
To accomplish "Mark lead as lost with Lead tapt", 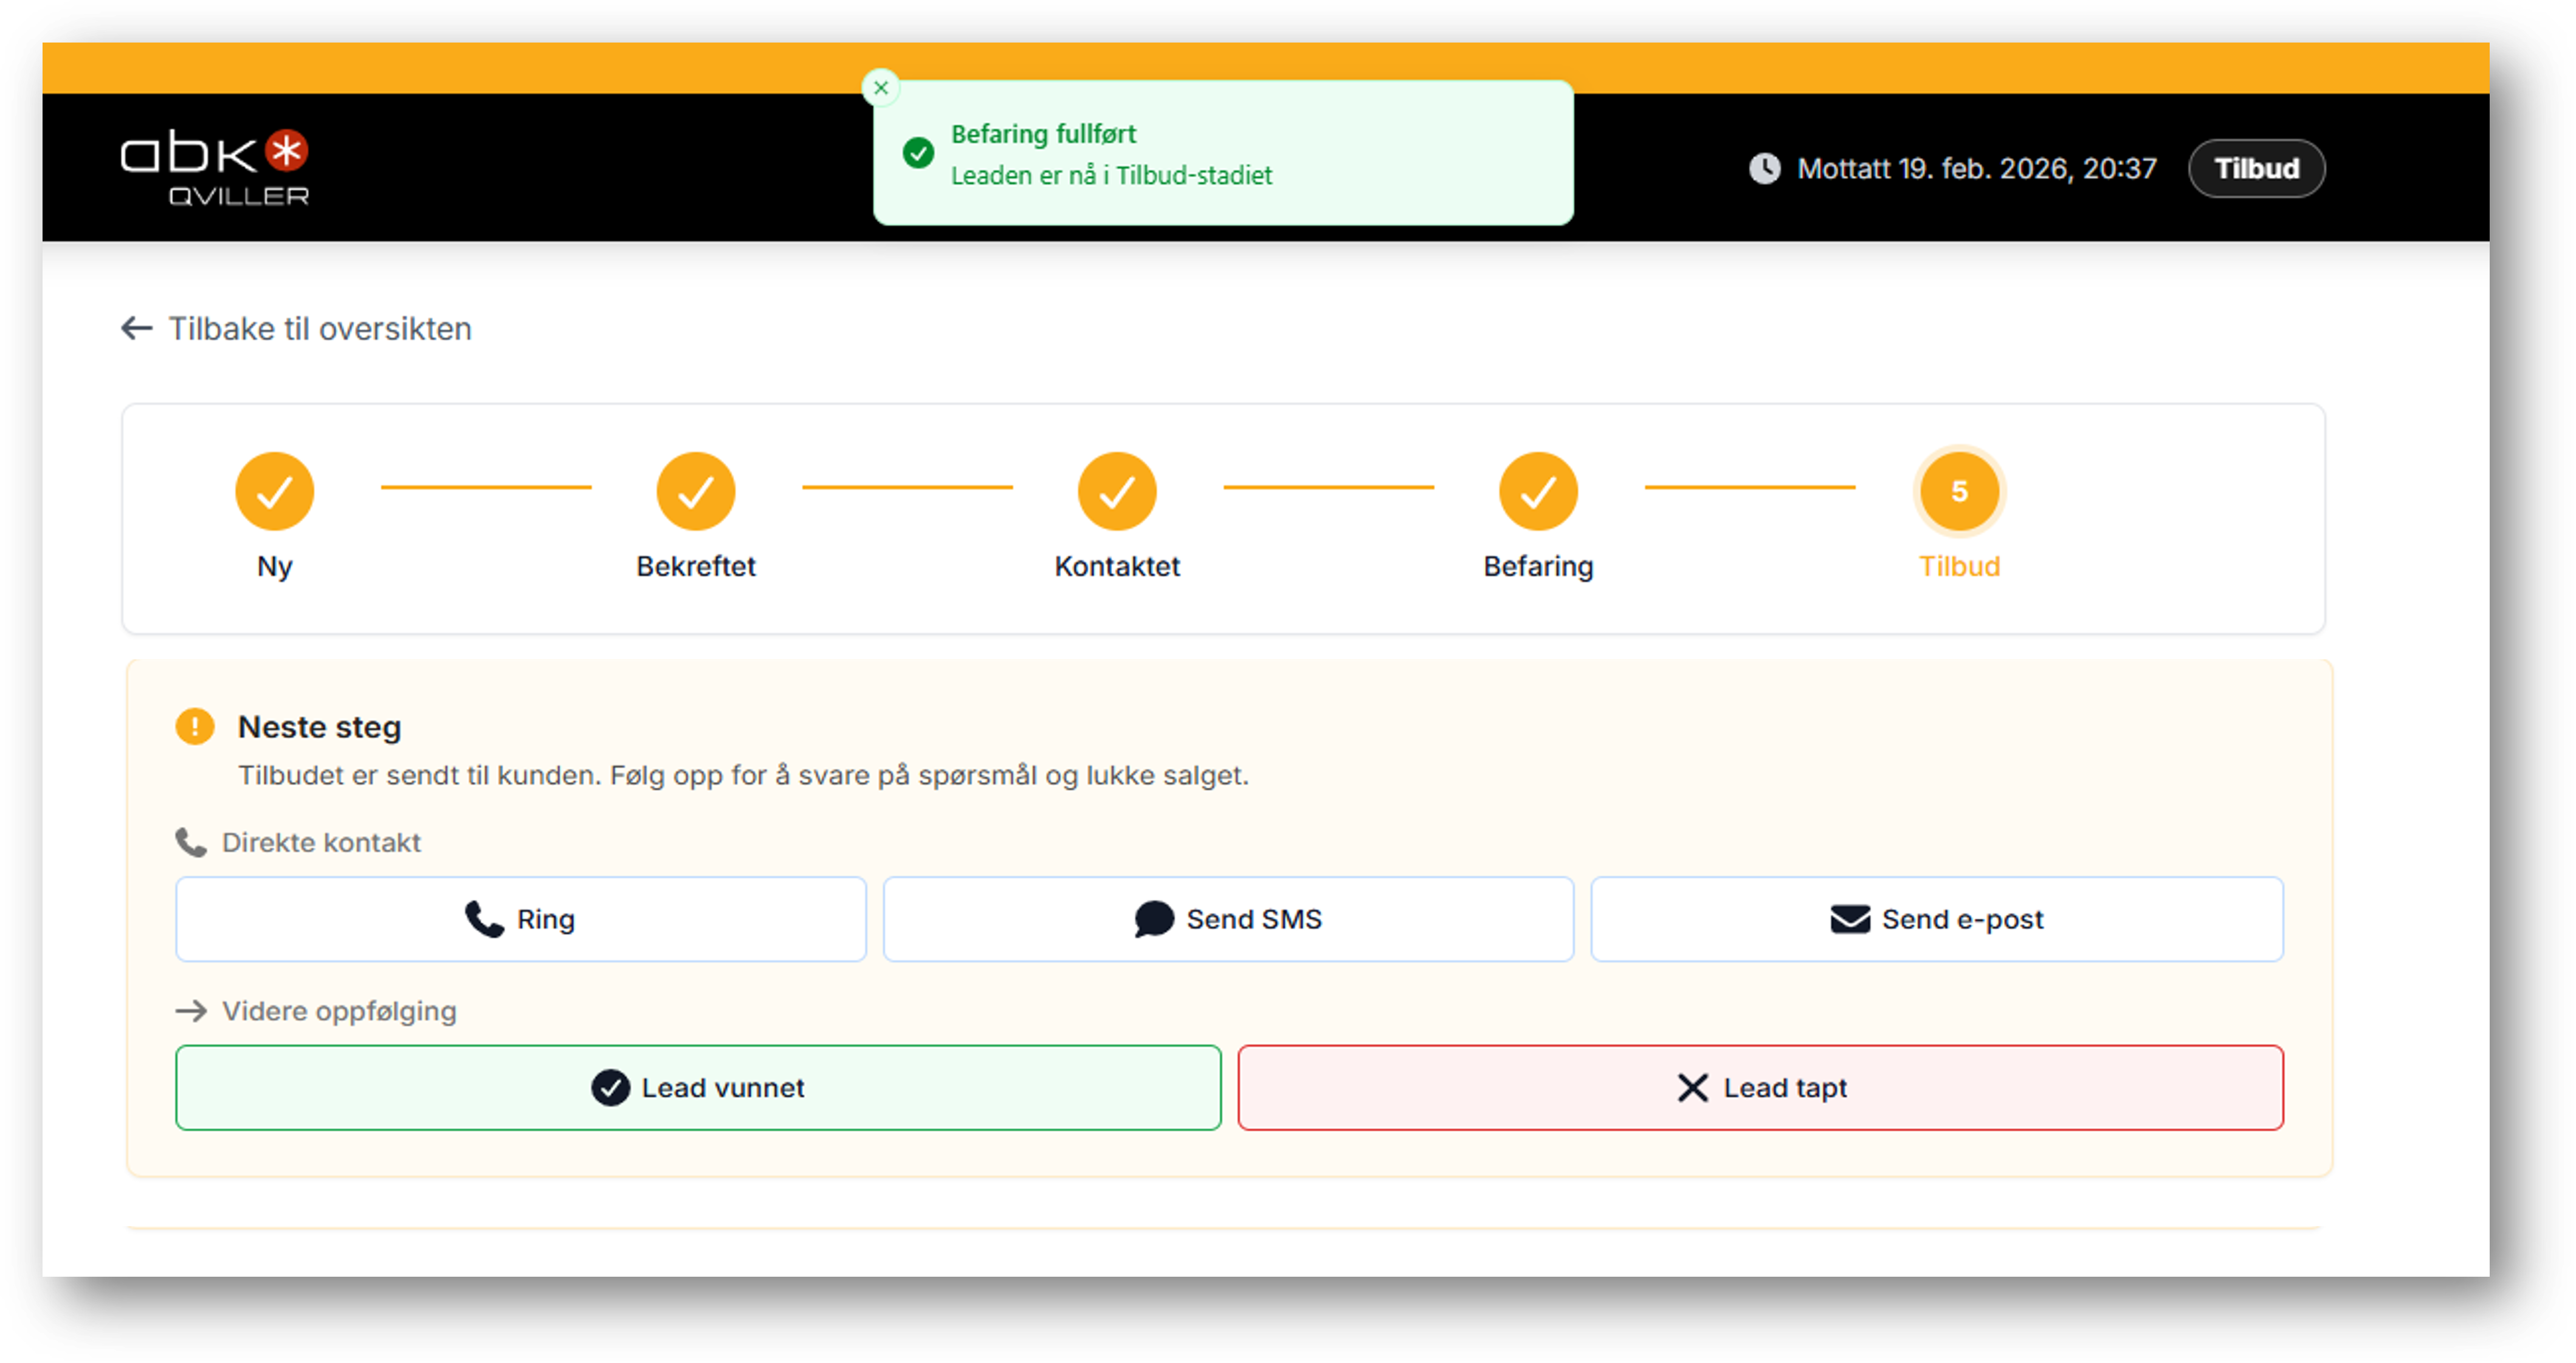I will 1760,1088.
